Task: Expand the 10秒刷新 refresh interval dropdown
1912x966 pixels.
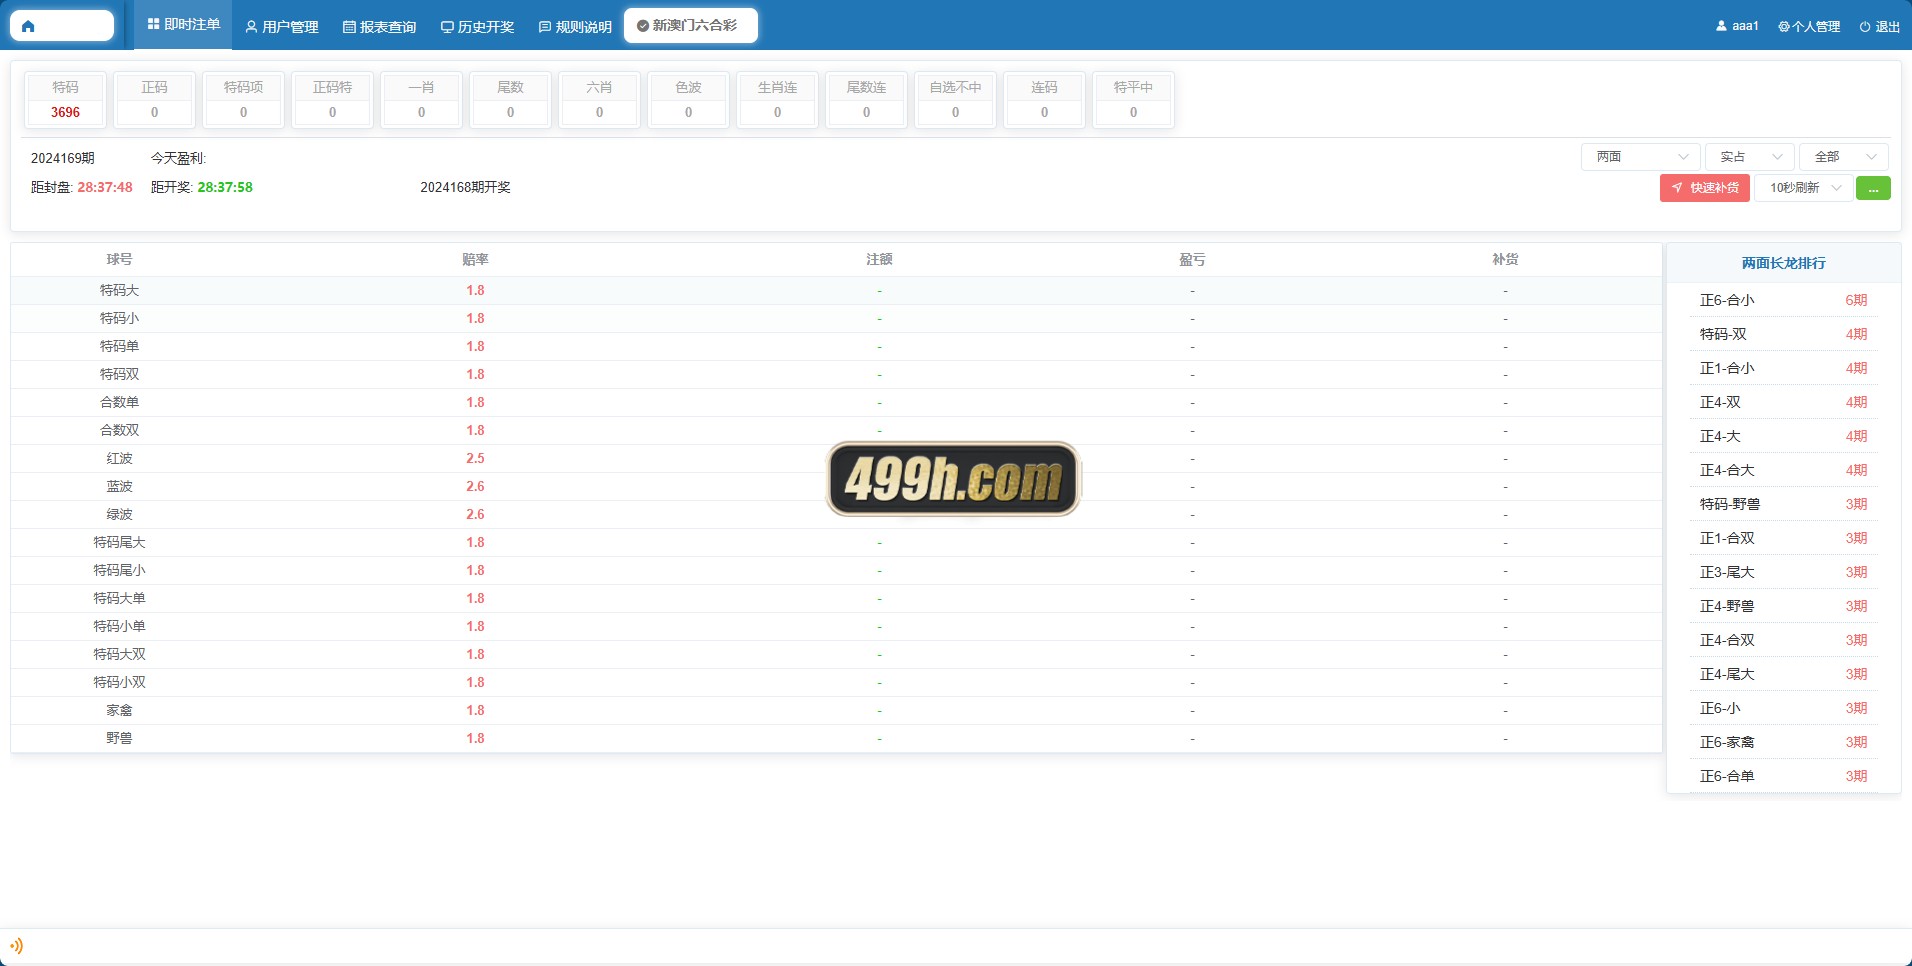Action: pyautogui.click(x=1804, y=188)
